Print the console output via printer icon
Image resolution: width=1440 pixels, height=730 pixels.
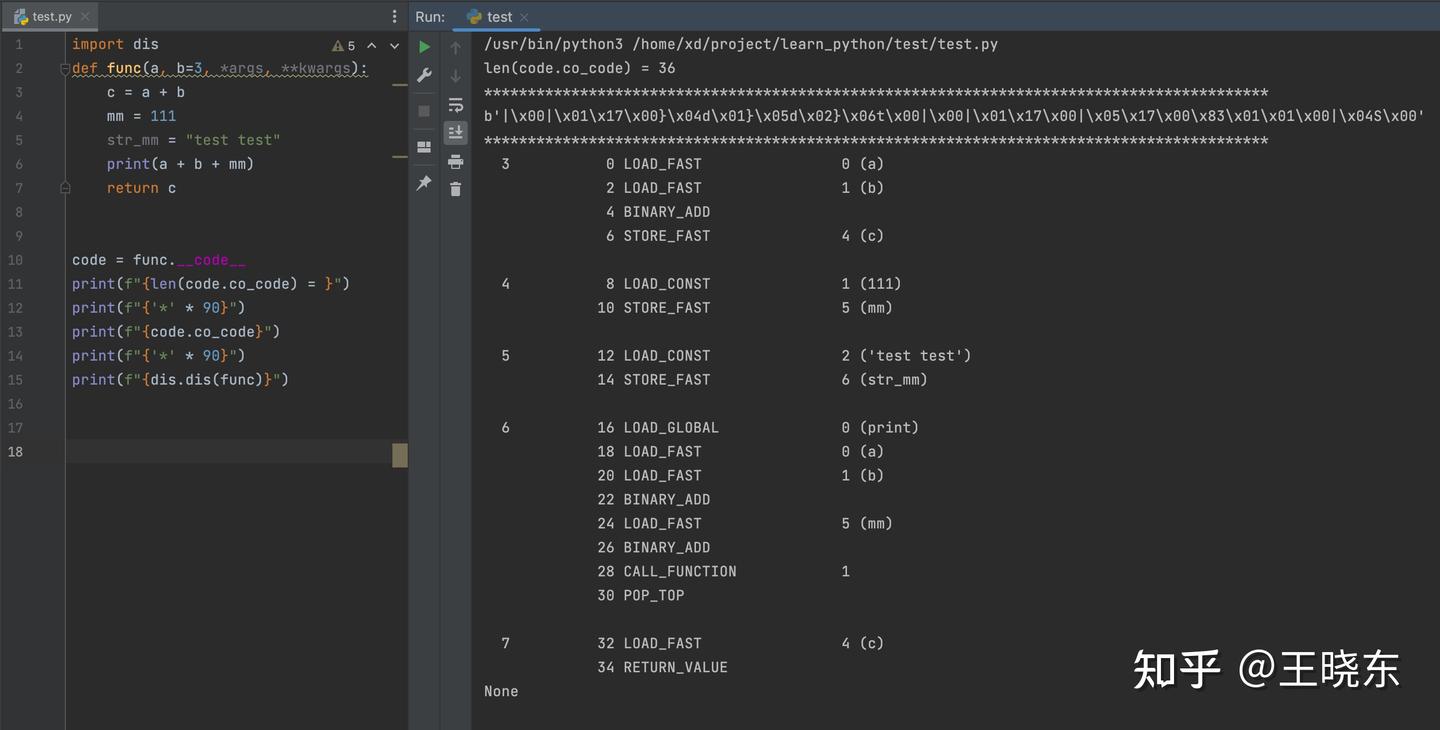click(x=456, y=161)
